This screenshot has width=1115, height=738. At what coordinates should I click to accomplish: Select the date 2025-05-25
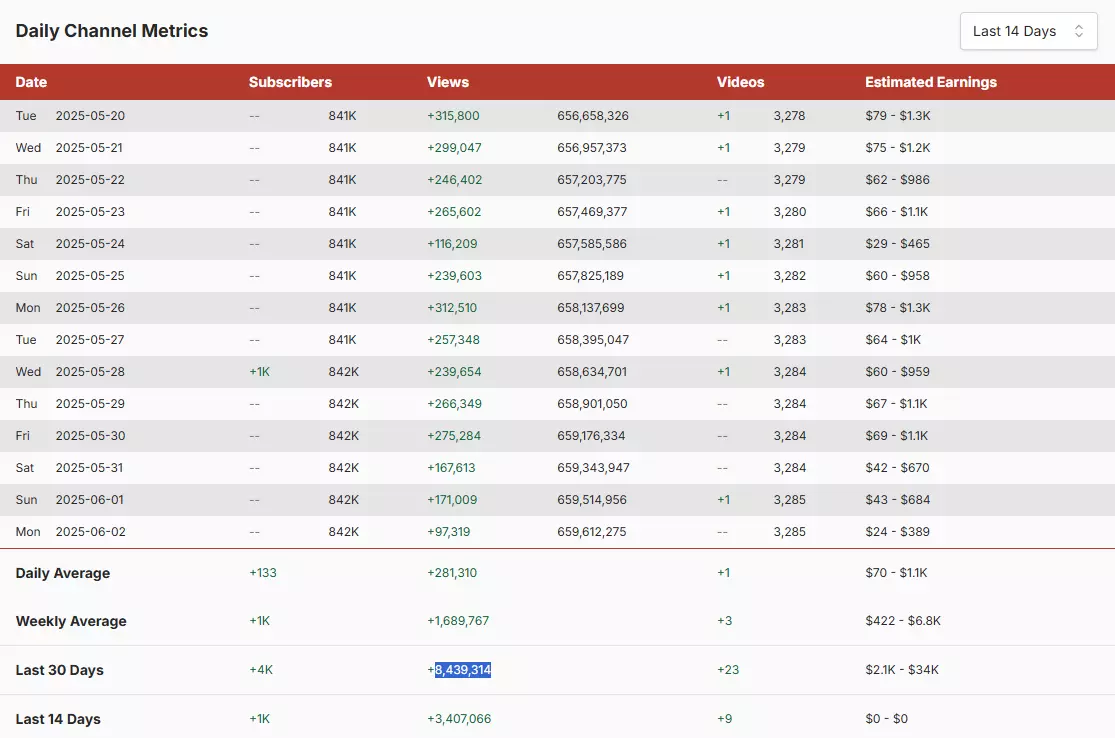pos(90,276)
